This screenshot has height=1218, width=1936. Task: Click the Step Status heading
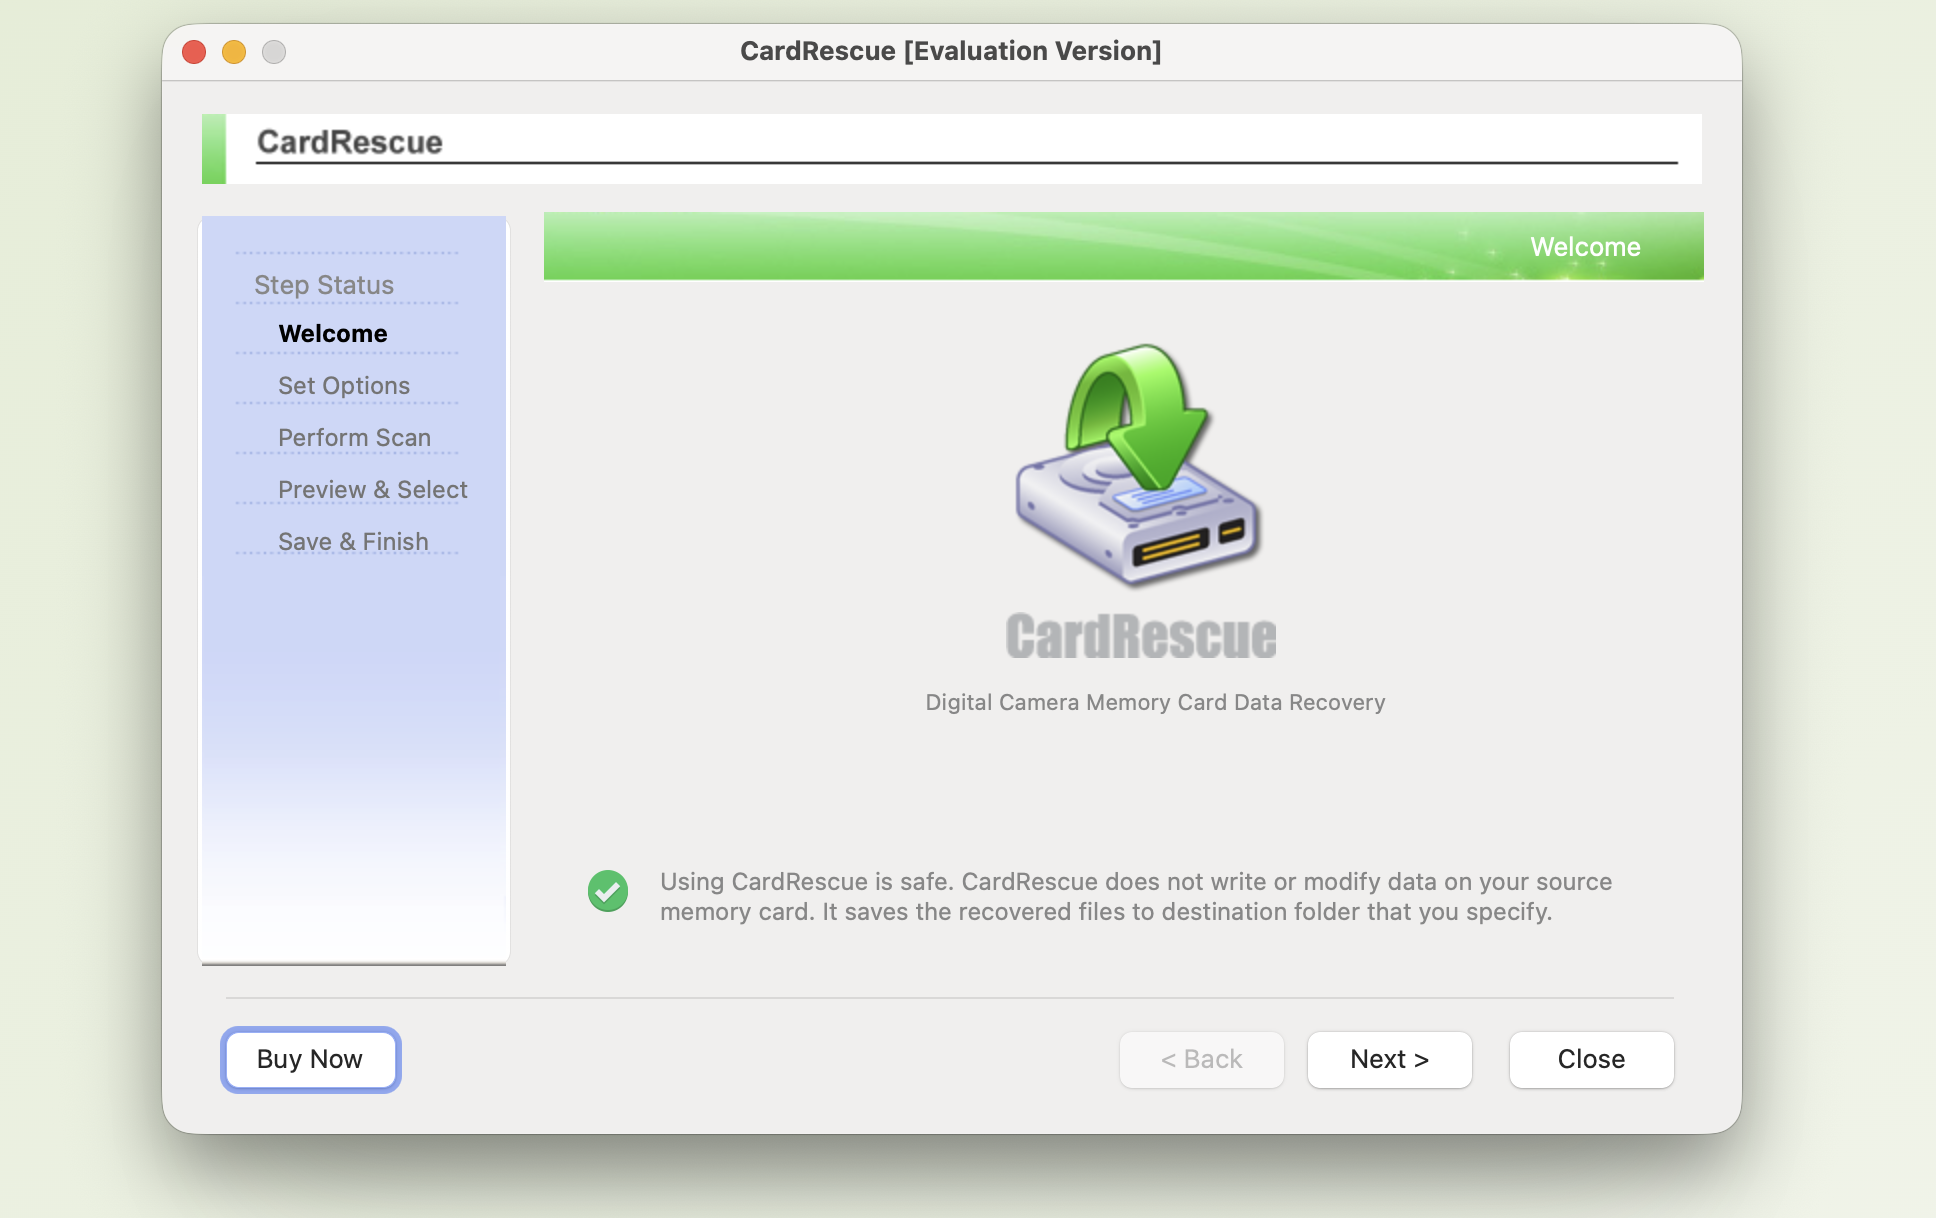324,285
